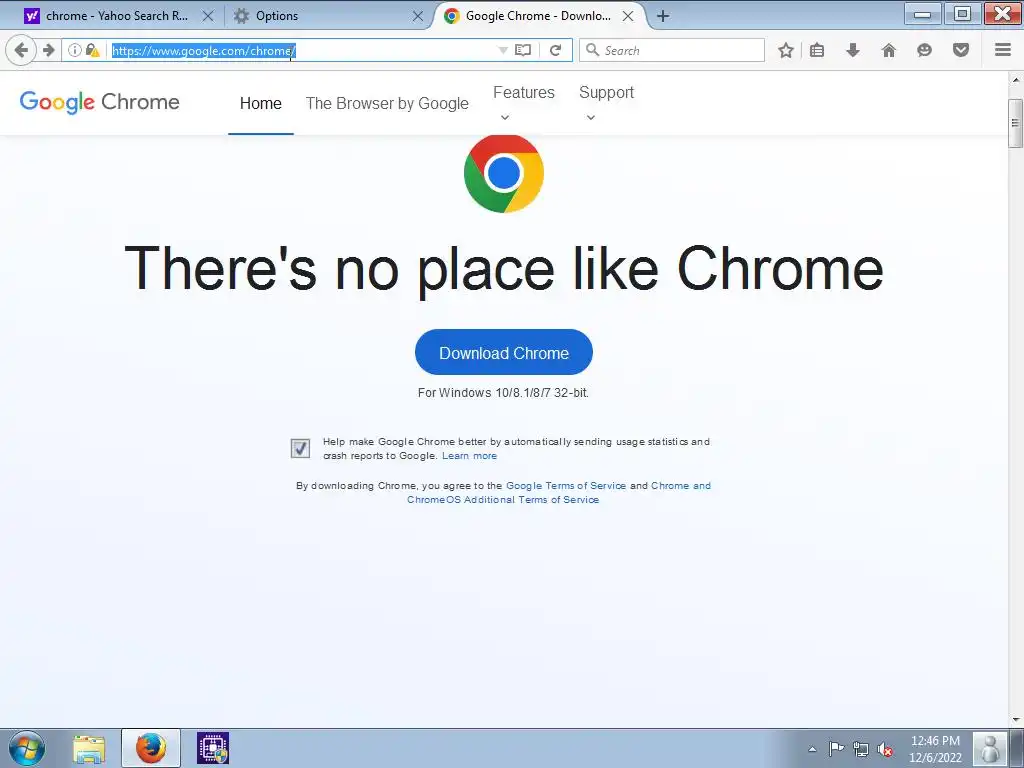Uncheck the usage statistics checkbox
The width and height of the screenshot is (1024, 768).
[x=300, y=449]
